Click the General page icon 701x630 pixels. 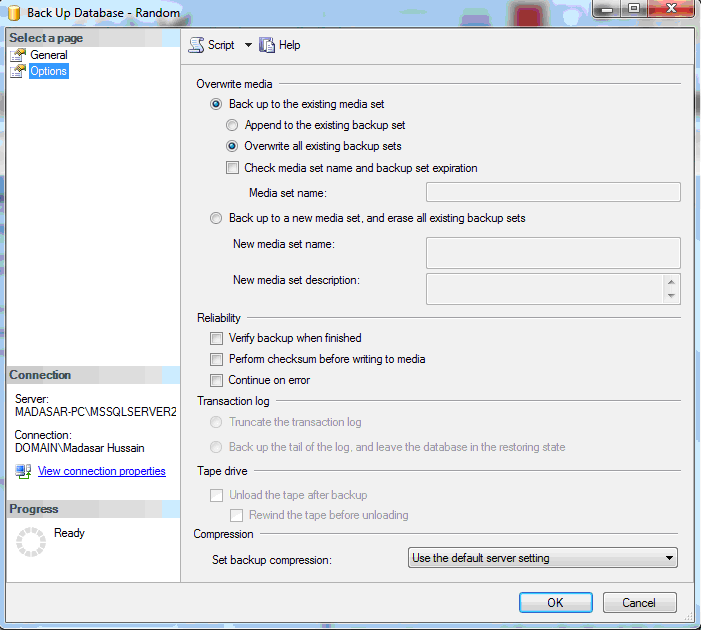18,55
